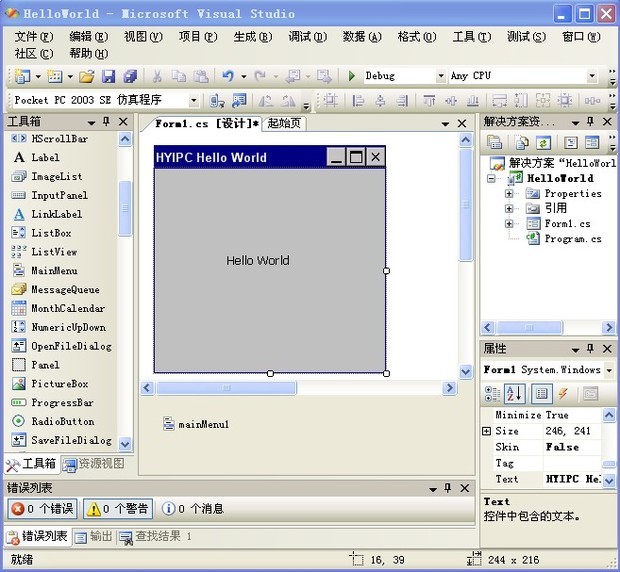Click the Save All icon

click(x=130, y=76)
